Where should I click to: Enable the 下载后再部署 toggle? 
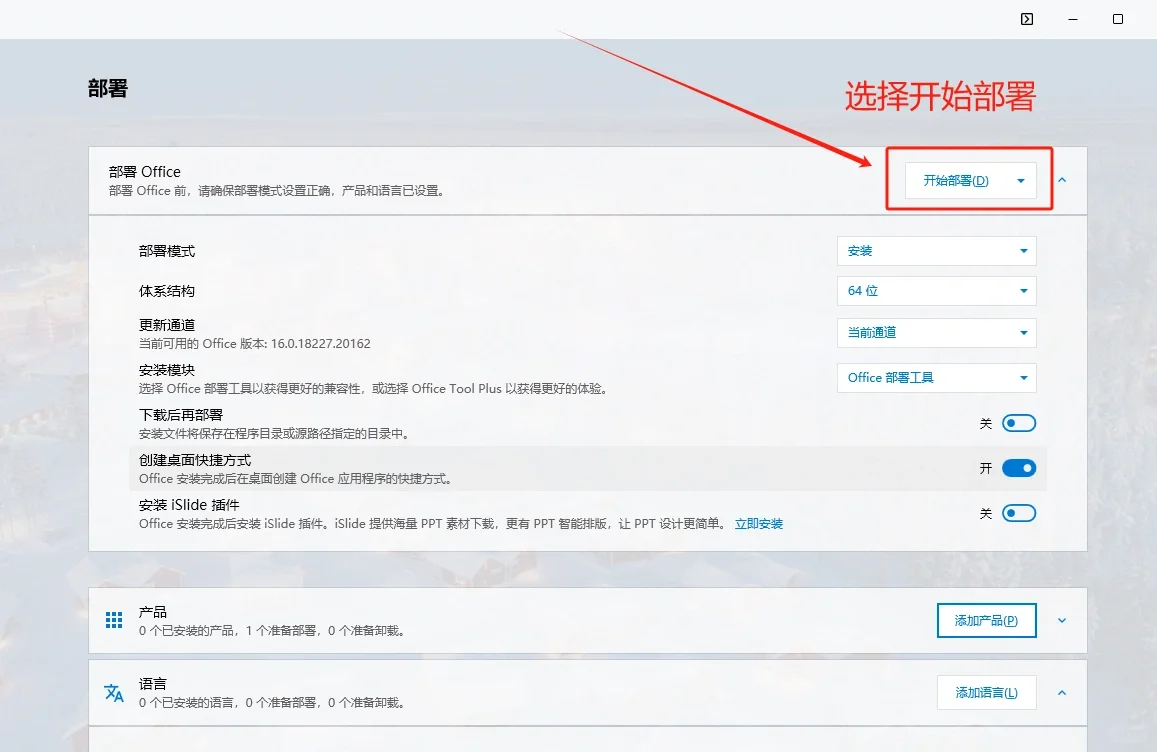1019,423
